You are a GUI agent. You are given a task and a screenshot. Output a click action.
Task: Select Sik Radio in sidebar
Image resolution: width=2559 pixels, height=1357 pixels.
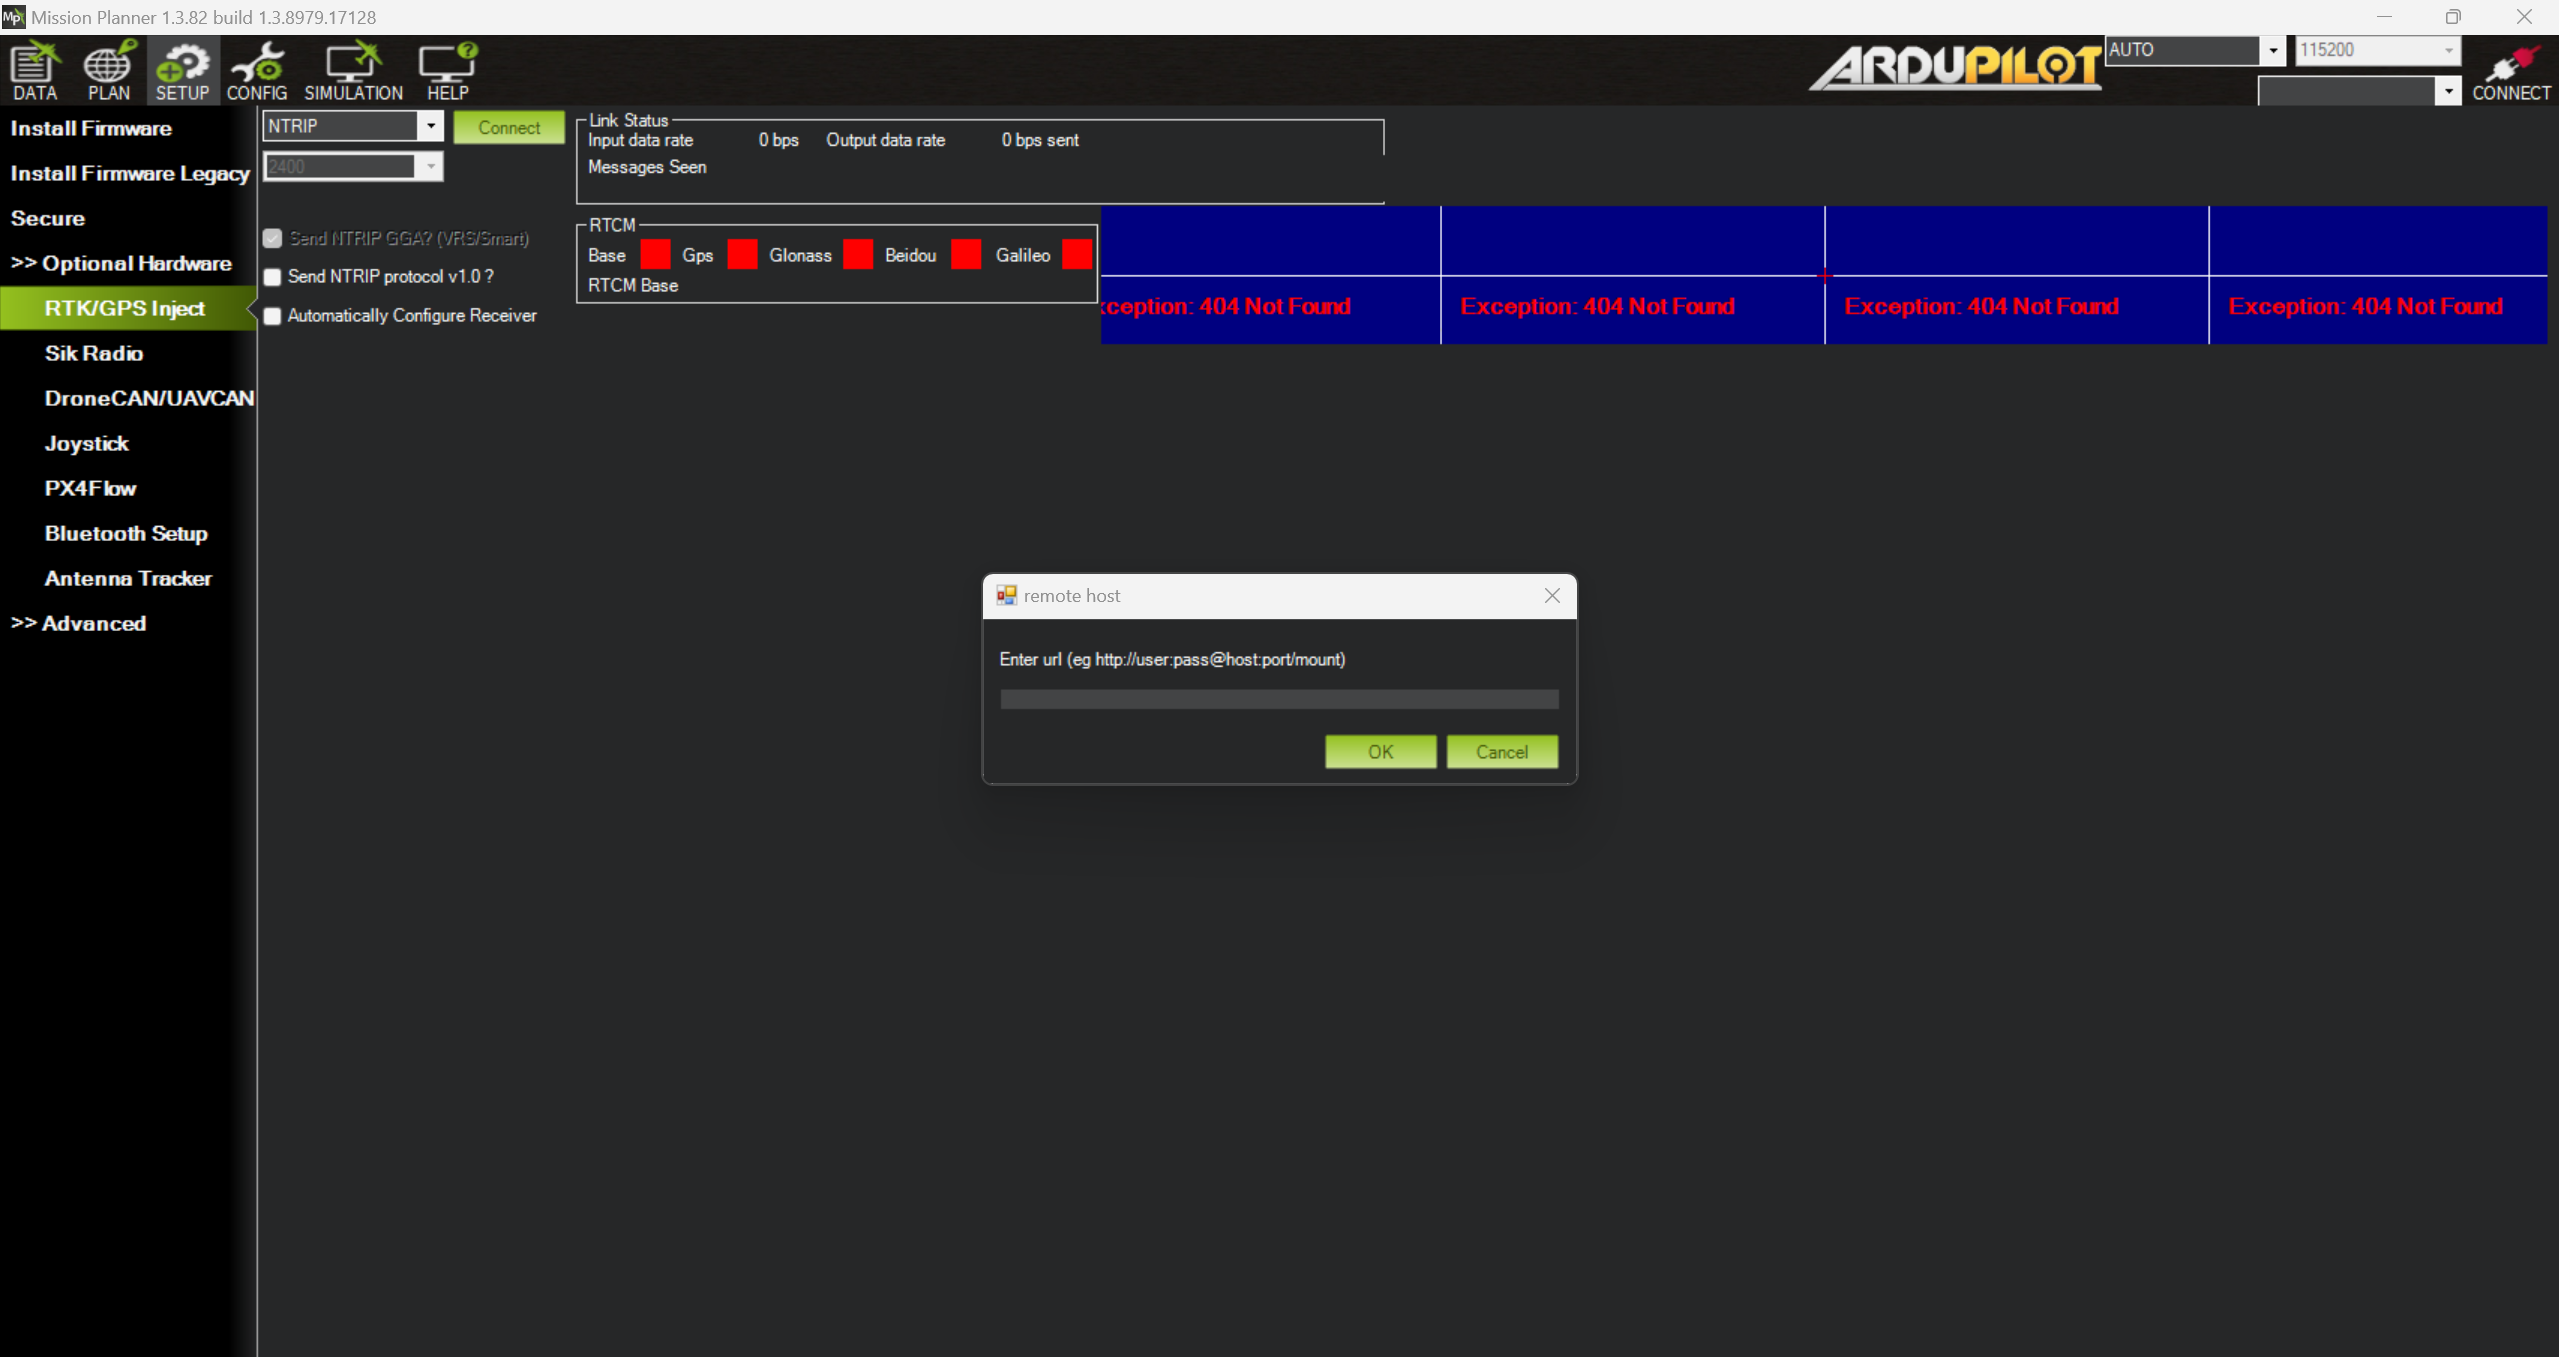click(93, 353)
